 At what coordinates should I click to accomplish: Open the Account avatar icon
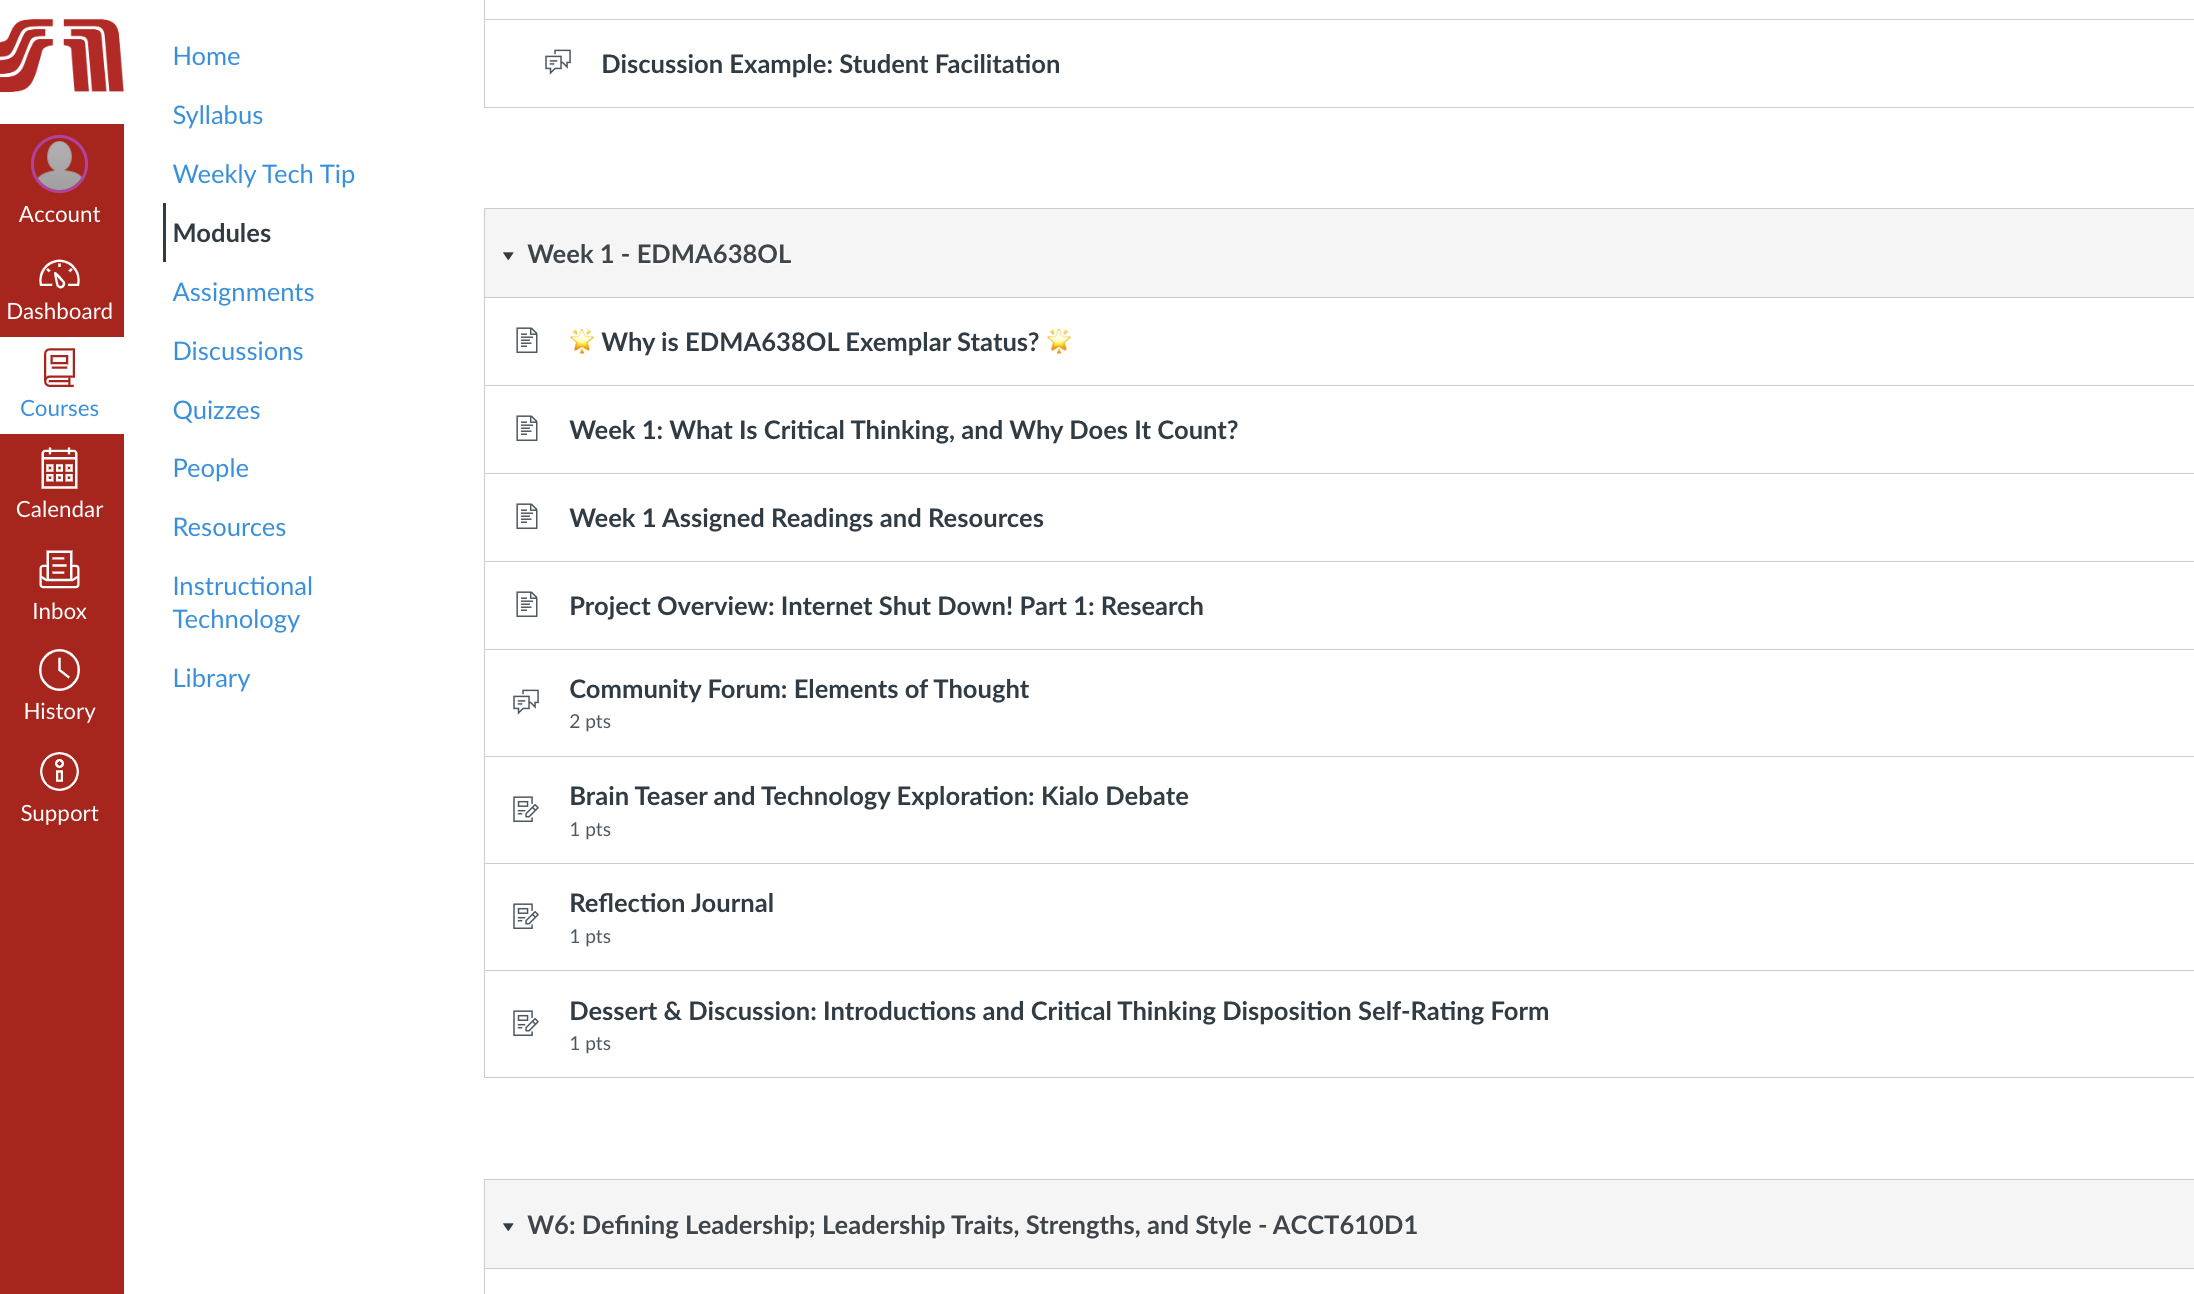(59, 164)
